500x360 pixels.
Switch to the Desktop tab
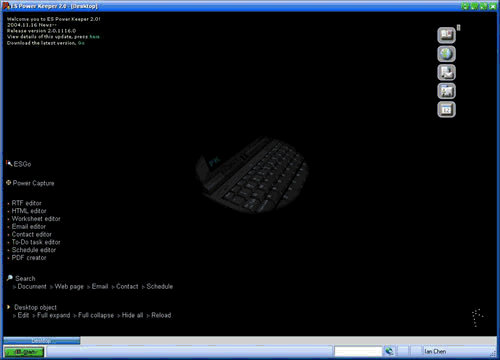pos(42,340)
